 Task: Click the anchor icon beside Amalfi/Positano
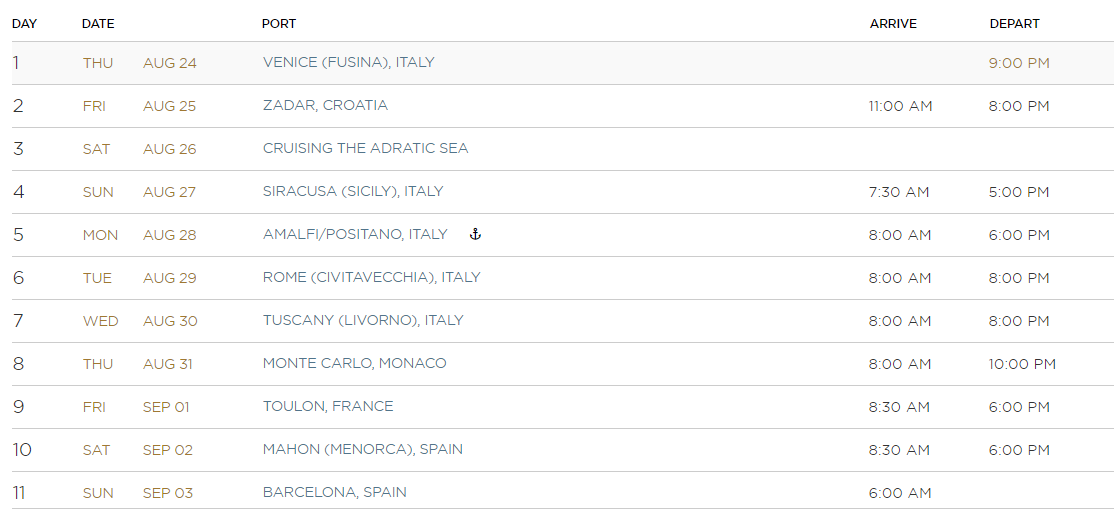point(476,234)
